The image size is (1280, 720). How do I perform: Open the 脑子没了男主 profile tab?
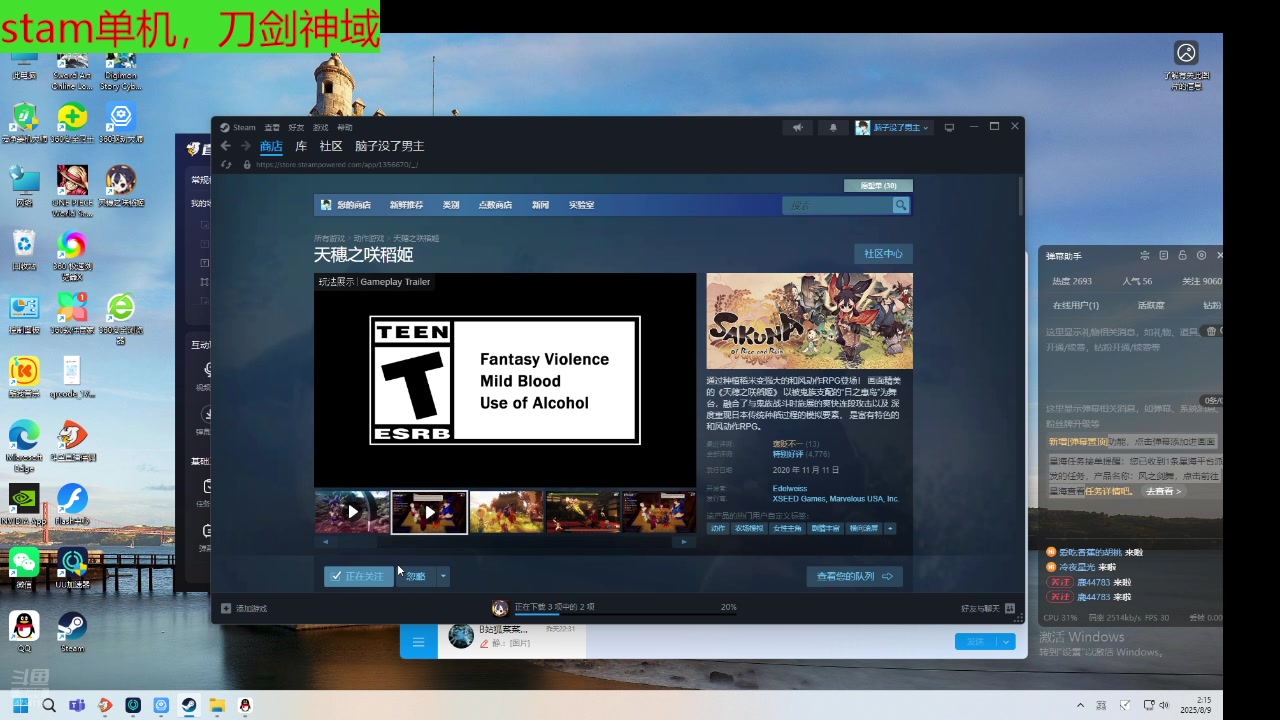click(x=389, y=146)
